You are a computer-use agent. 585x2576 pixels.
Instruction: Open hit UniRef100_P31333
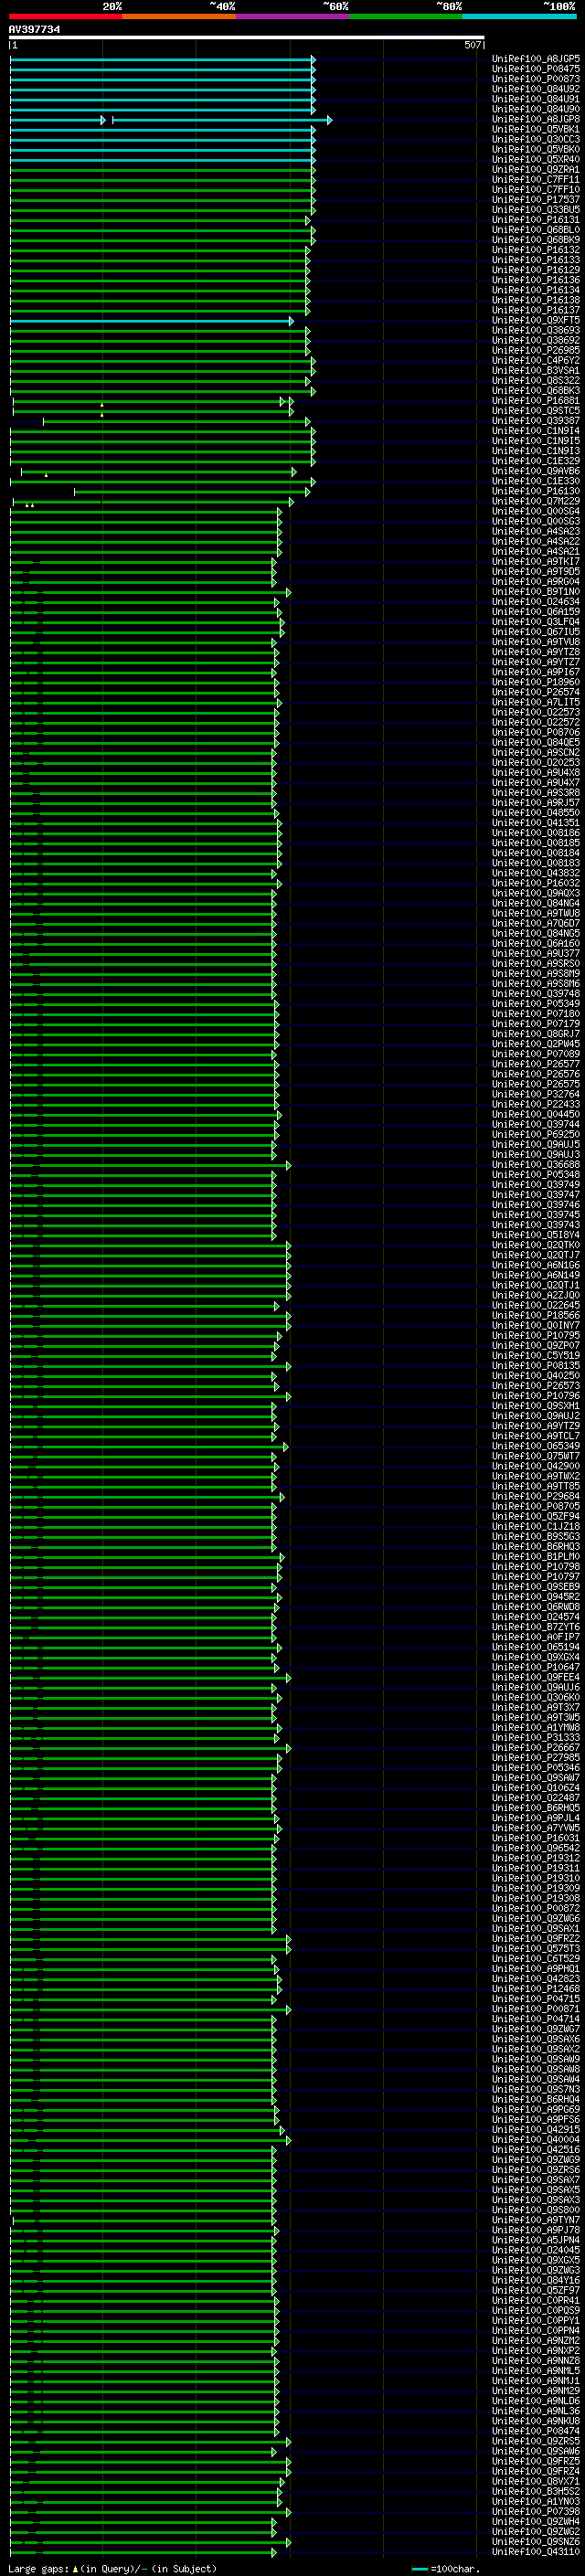tap(535, 1737)
